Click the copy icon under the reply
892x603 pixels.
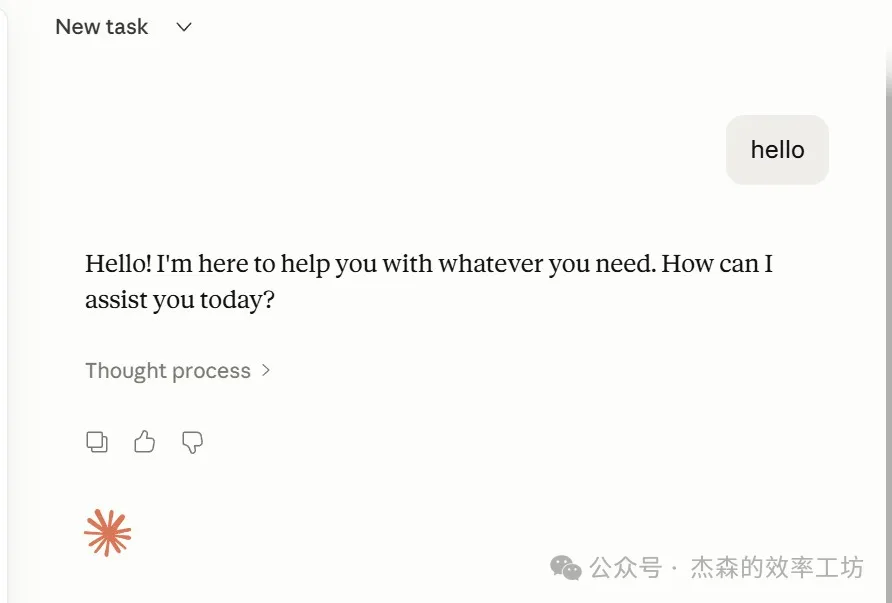pyautogui.click(x=97, y=441)
